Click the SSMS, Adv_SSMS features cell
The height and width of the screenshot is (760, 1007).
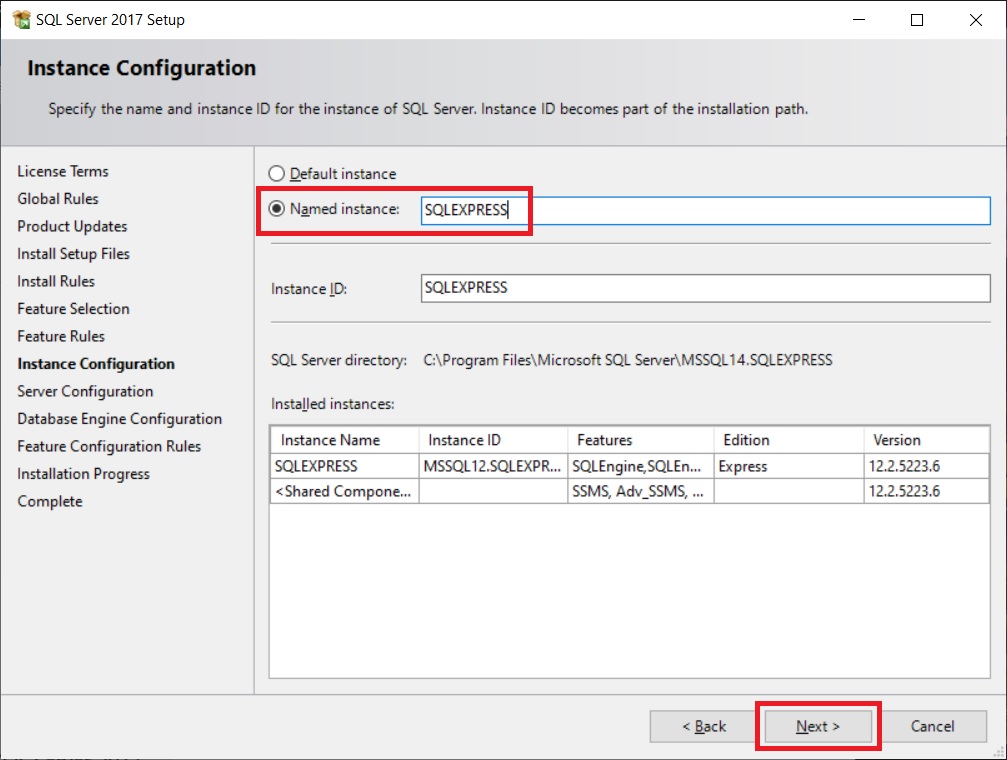(641, 491)
